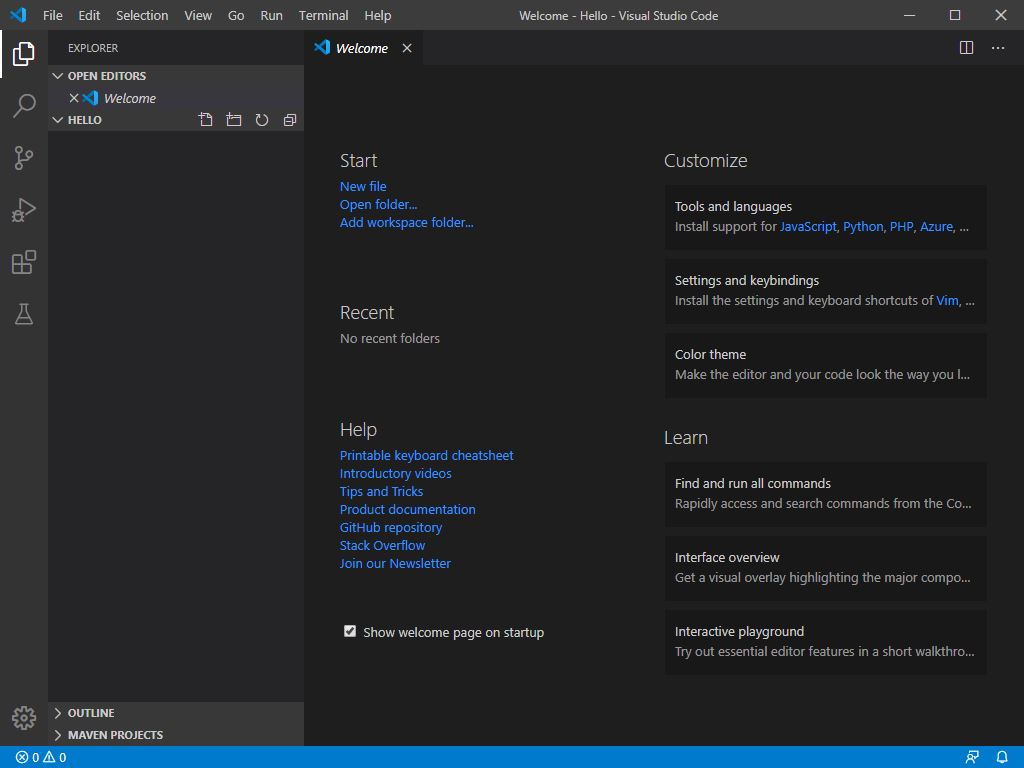Image resolution: width=1024 pixels, height=768 pixels.
Task: Open the Selection menu
Action: click(142, 15)
